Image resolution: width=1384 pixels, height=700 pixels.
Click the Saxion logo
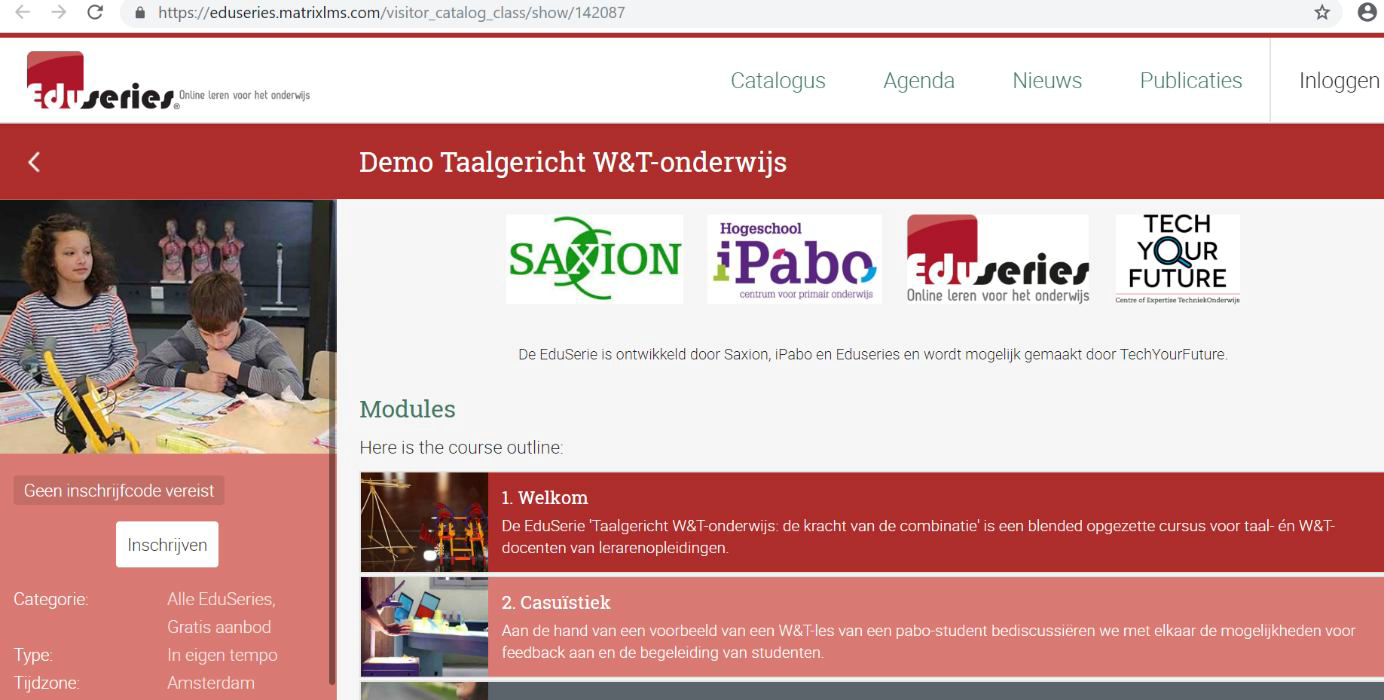click(594, 259)
